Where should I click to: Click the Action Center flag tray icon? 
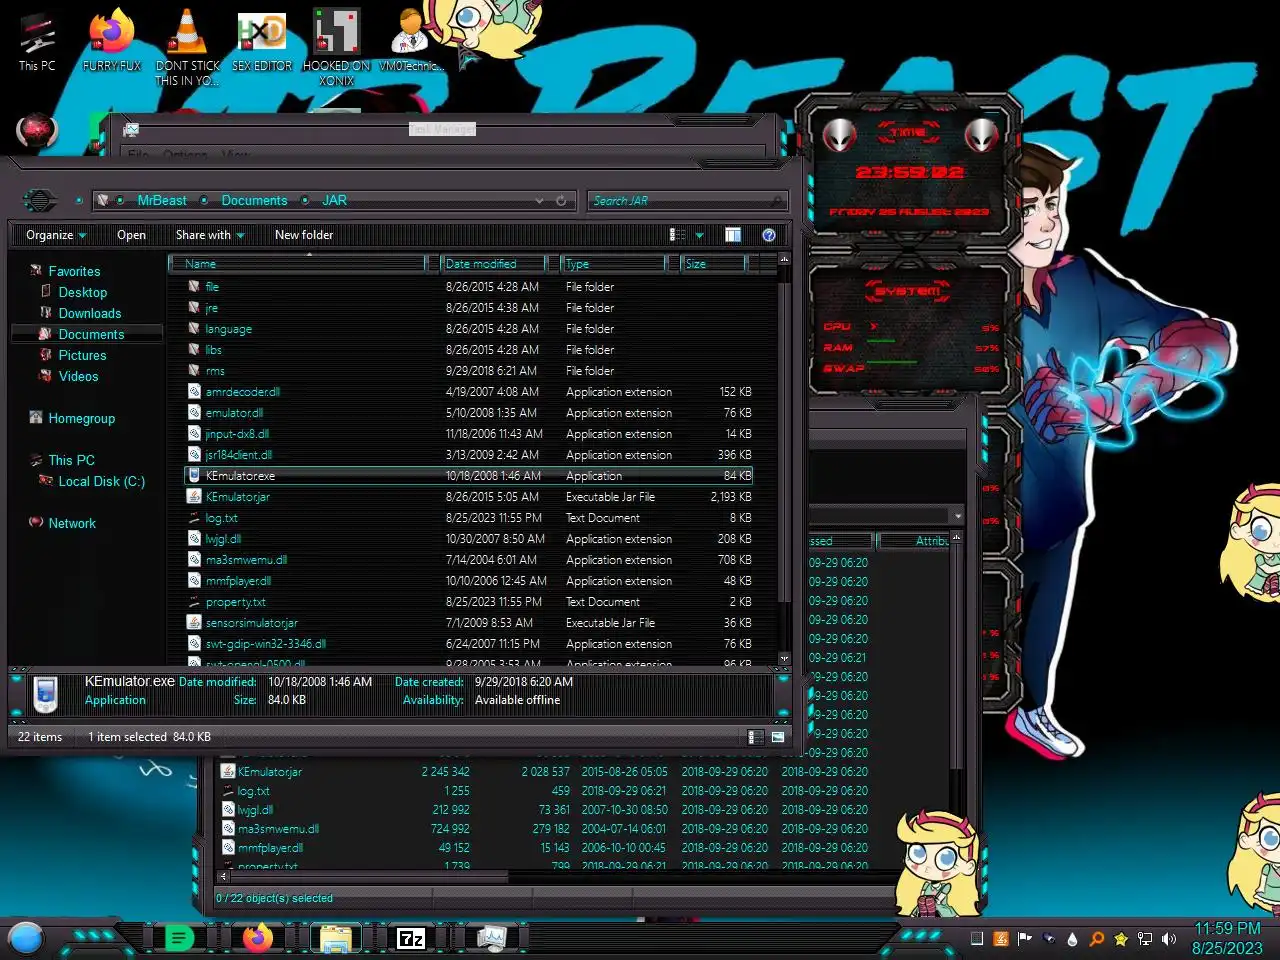[1024, 939]
